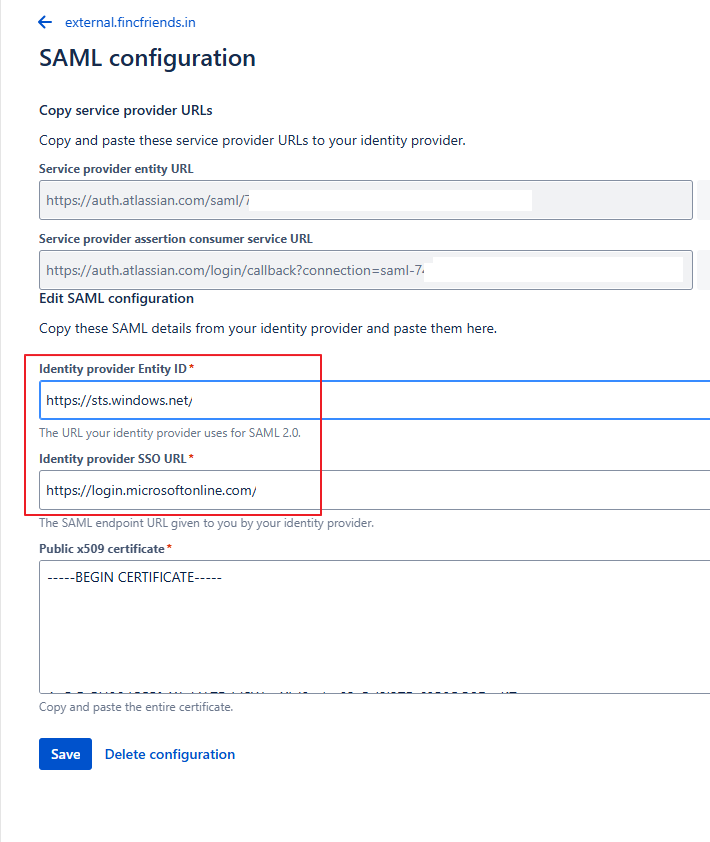The height and width of the screenshot is (842, 710).
Task: Return to previous page via back arrow
Action: coord(43,21)
